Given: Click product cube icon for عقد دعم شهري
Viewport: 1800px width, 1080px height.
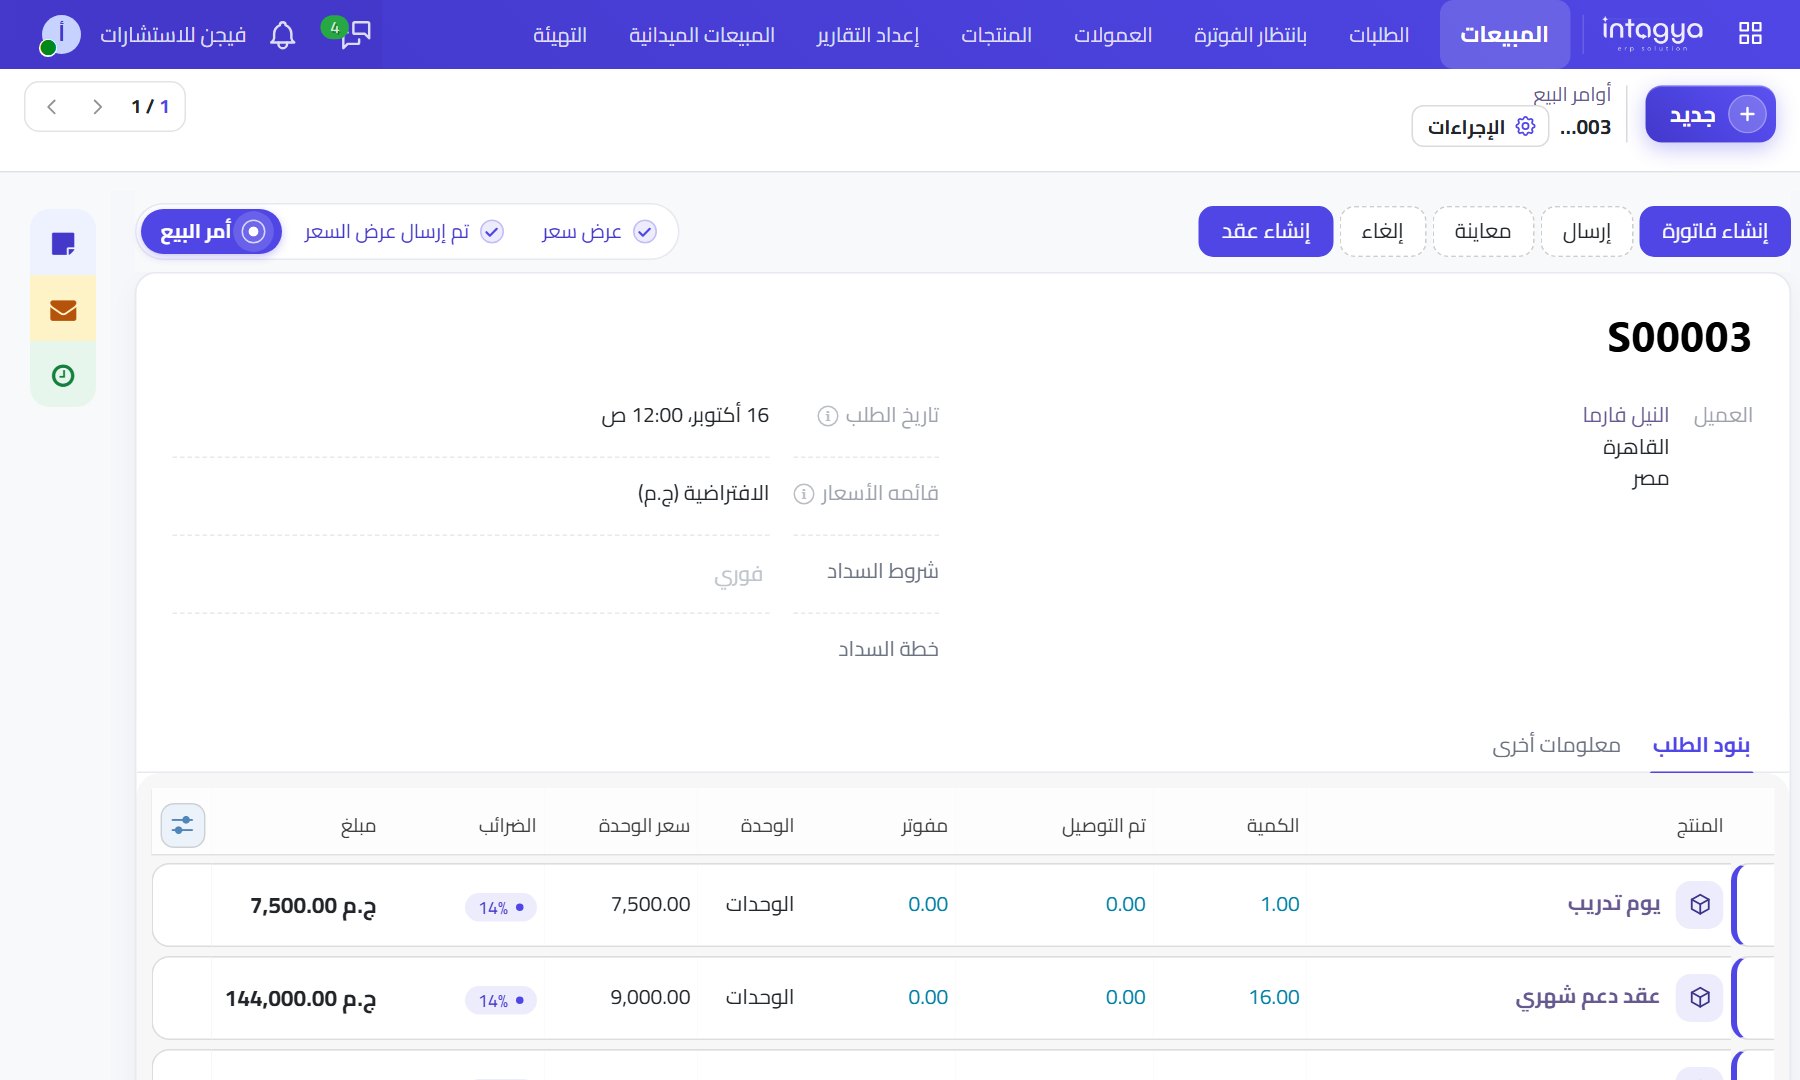Looking at the screenshot, I should click(1699, 998).
